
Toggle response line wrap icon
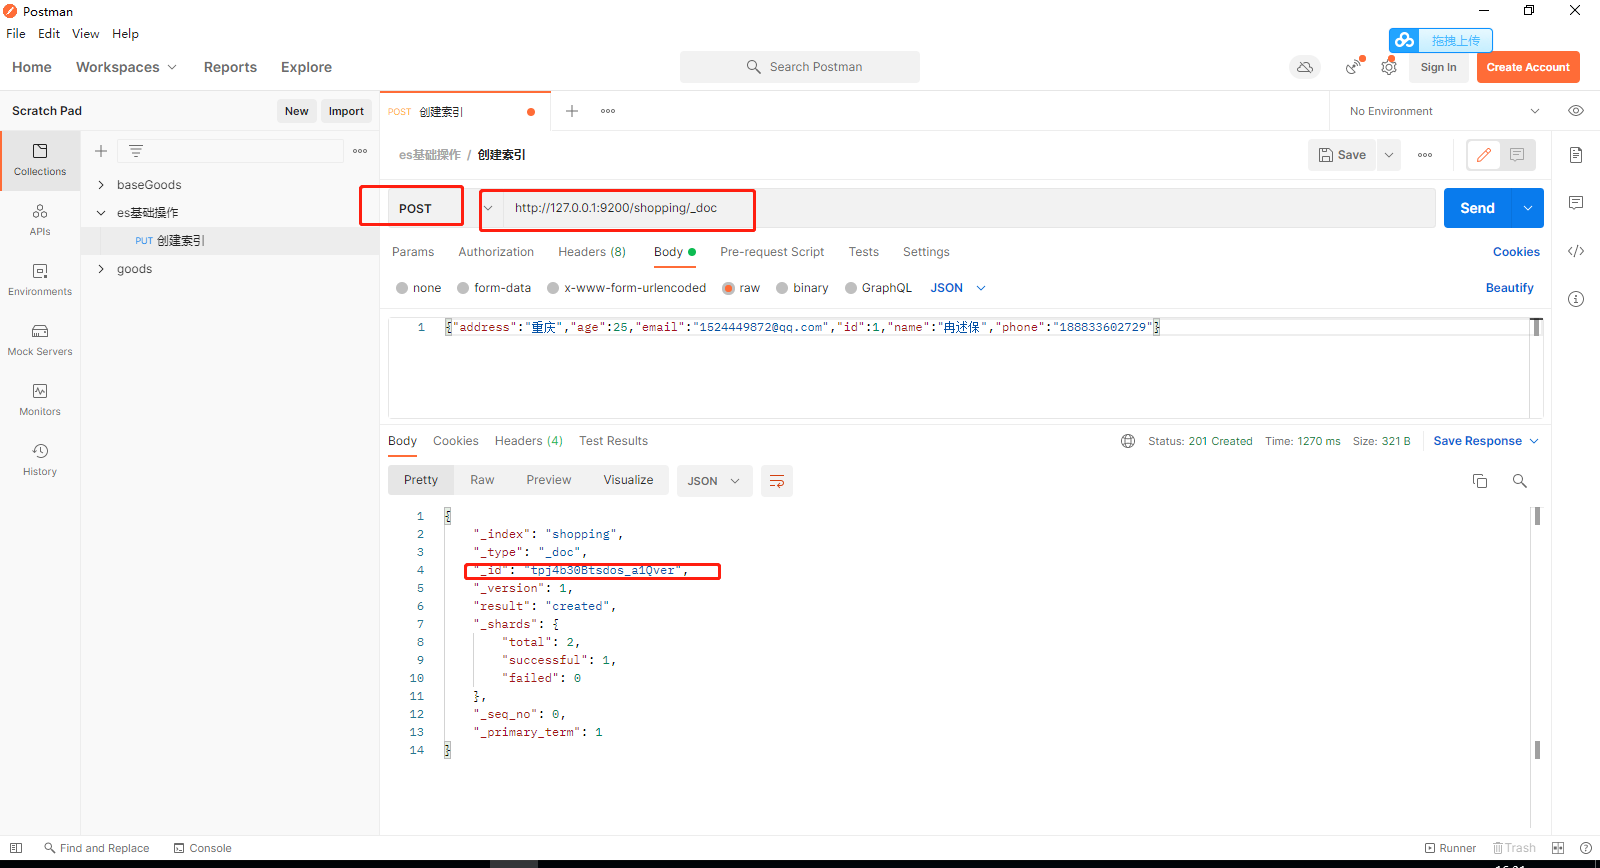(777, 481)
